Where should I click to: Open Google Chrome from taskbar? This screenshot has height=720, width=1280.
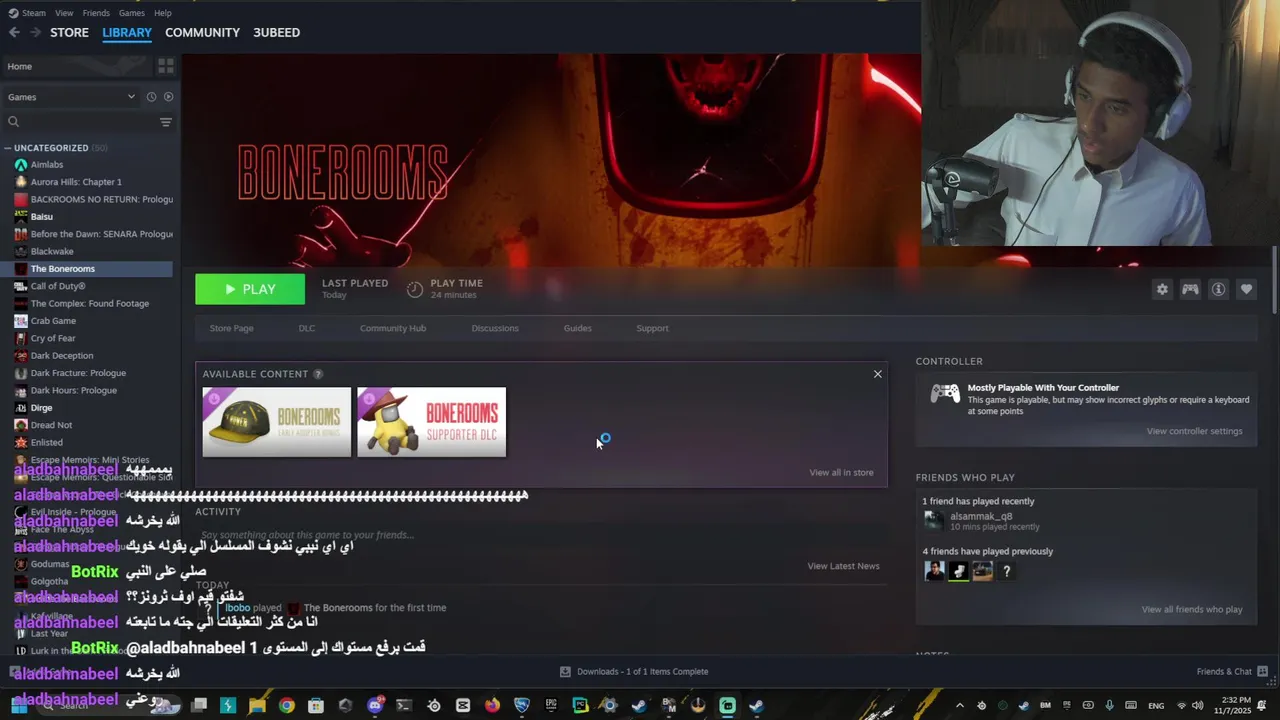coord(287,705)
